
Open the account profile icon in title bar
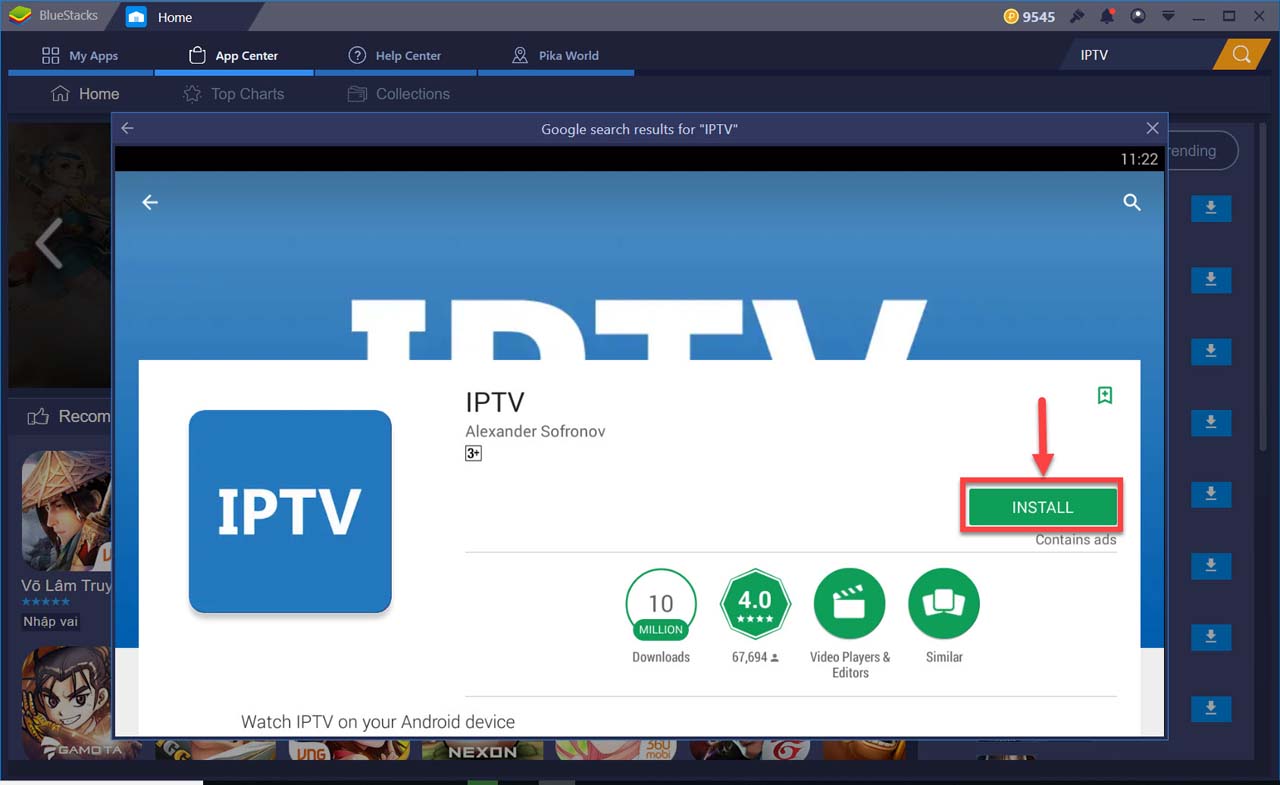pyautogui.click(x=1137, y=16)
